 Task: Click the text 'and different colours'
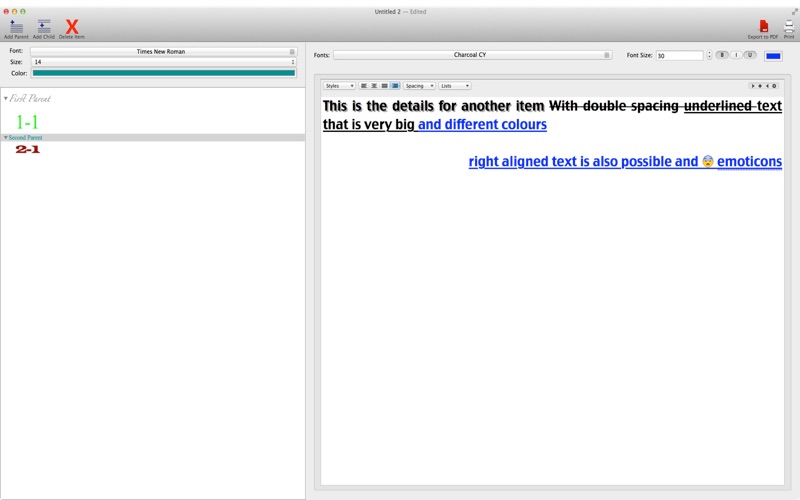click(x=482, y=124)
